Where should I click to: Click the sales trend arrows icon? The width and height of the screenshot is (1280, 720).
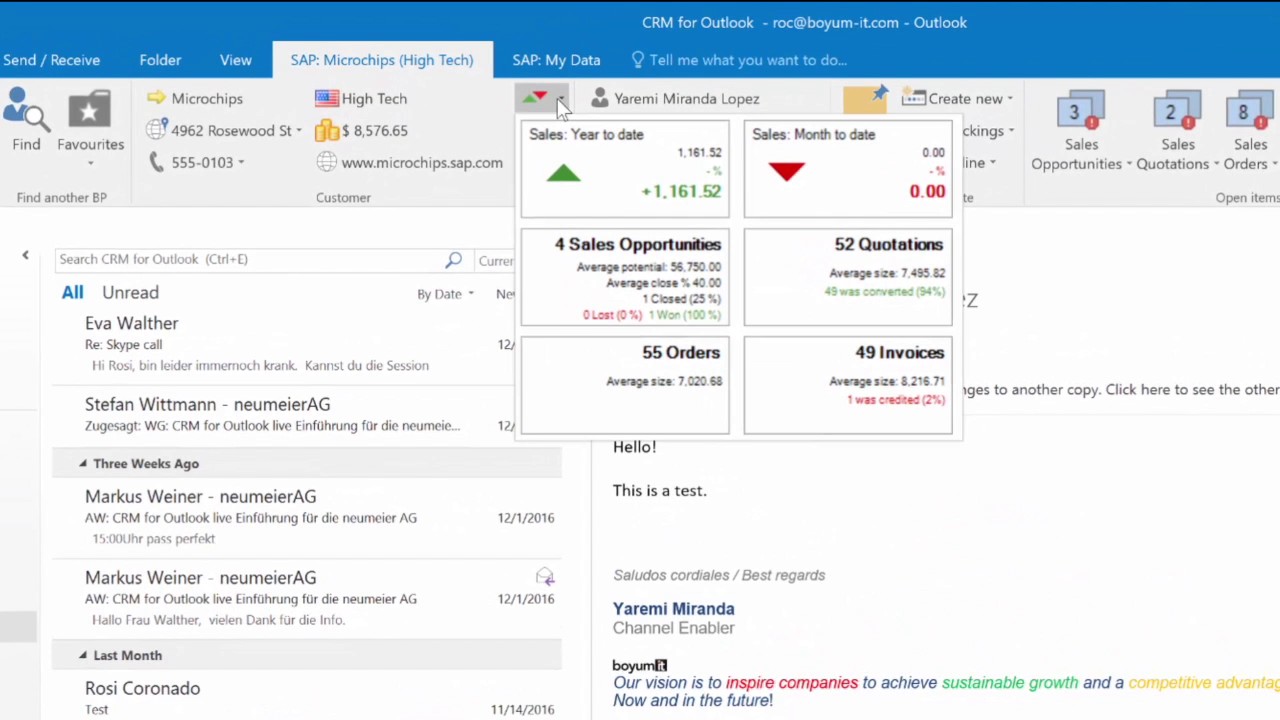(535, 98)
